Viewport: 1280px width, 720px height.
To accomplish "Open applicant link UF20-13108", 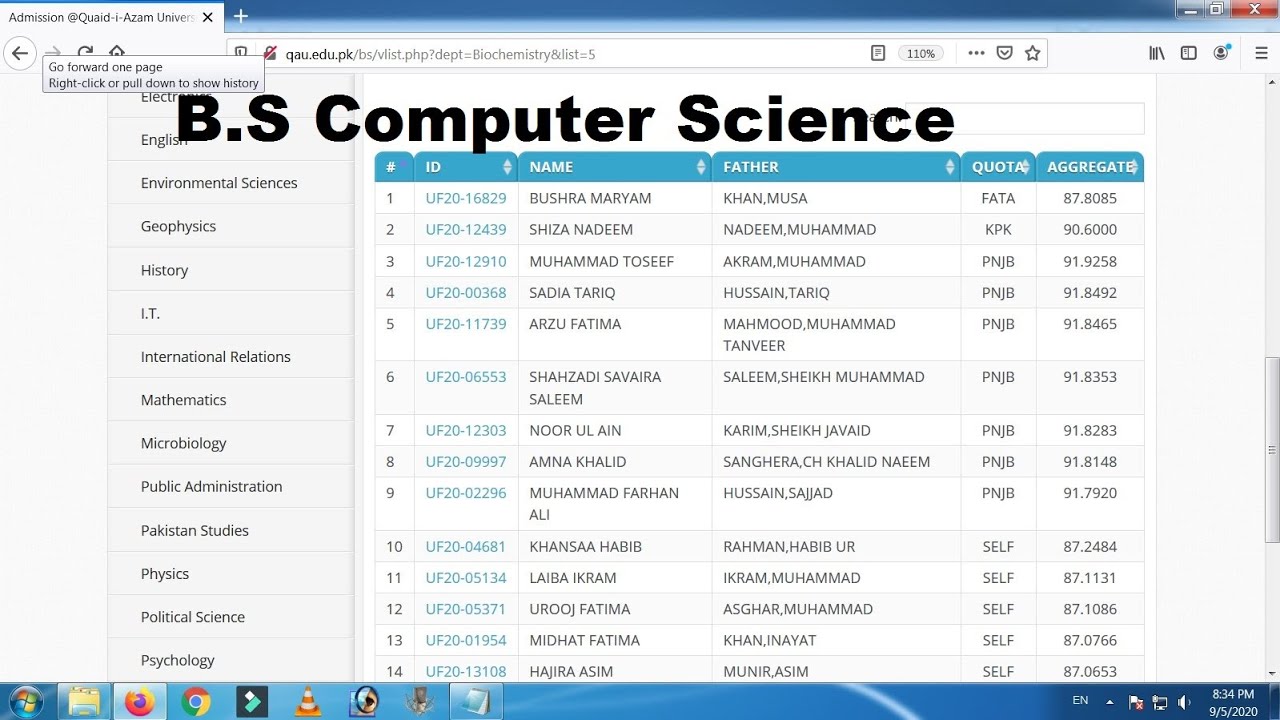I will click(466, 671).
